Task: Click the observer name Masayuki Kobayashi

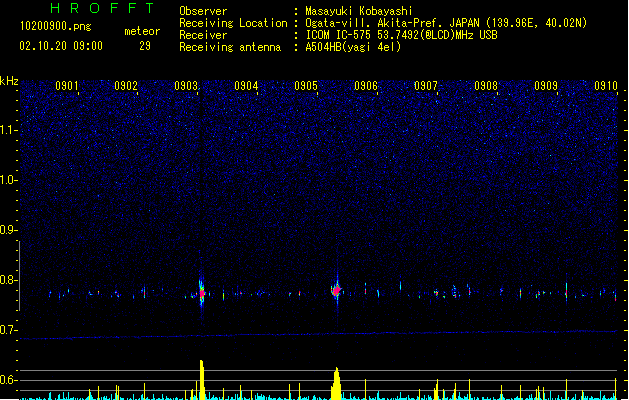Action: pos(359,11)
